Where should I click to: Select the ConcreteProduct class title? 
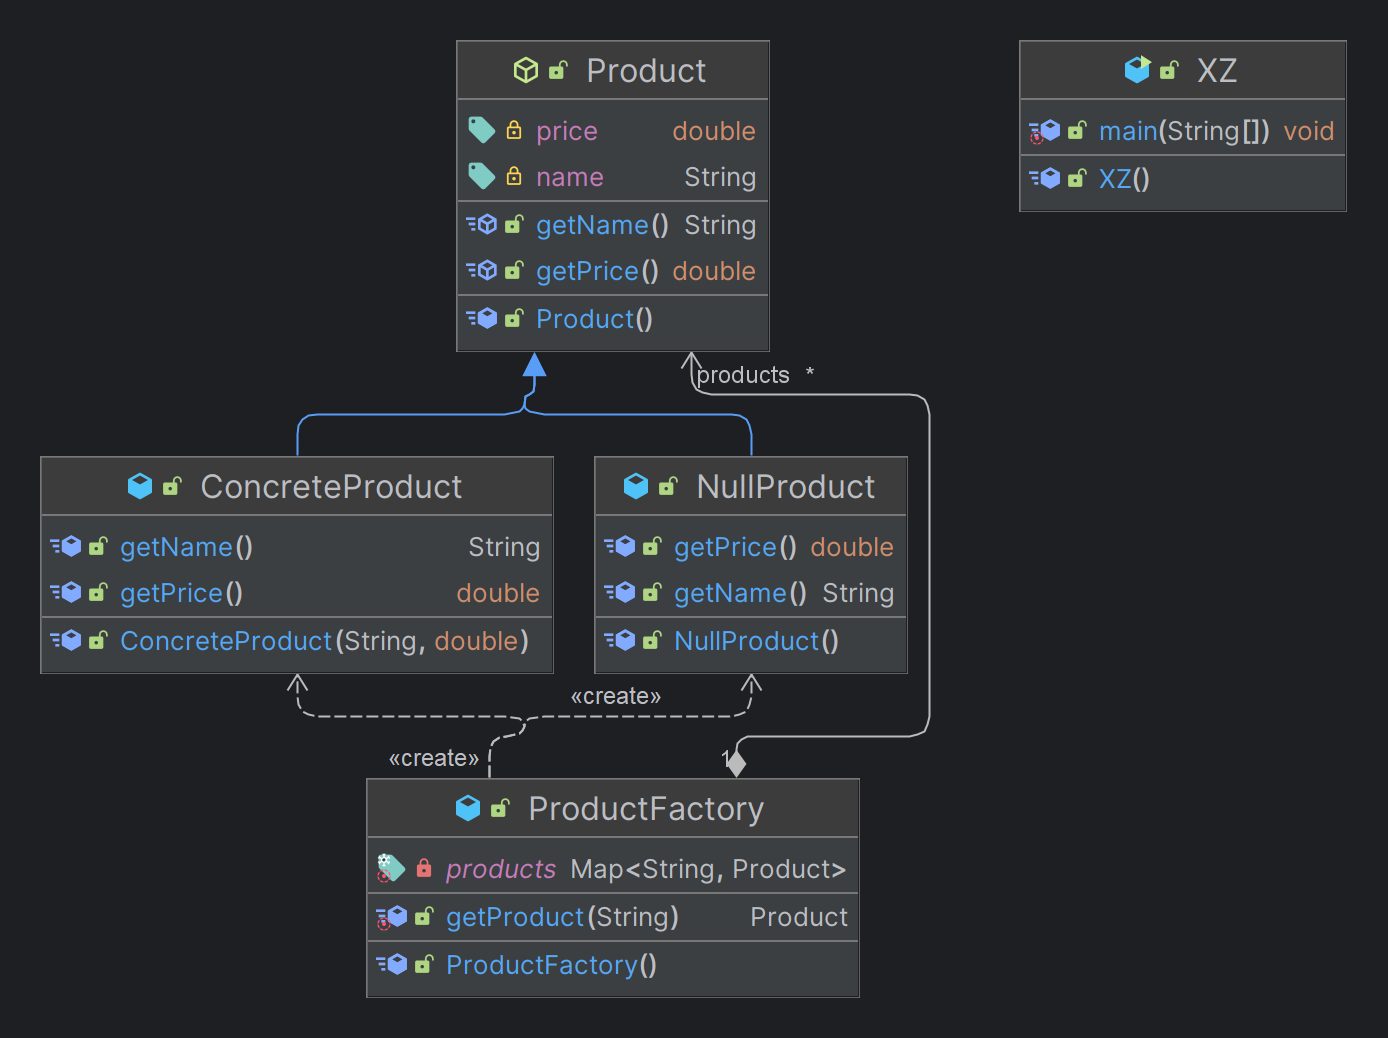click(x=331, y=486)
